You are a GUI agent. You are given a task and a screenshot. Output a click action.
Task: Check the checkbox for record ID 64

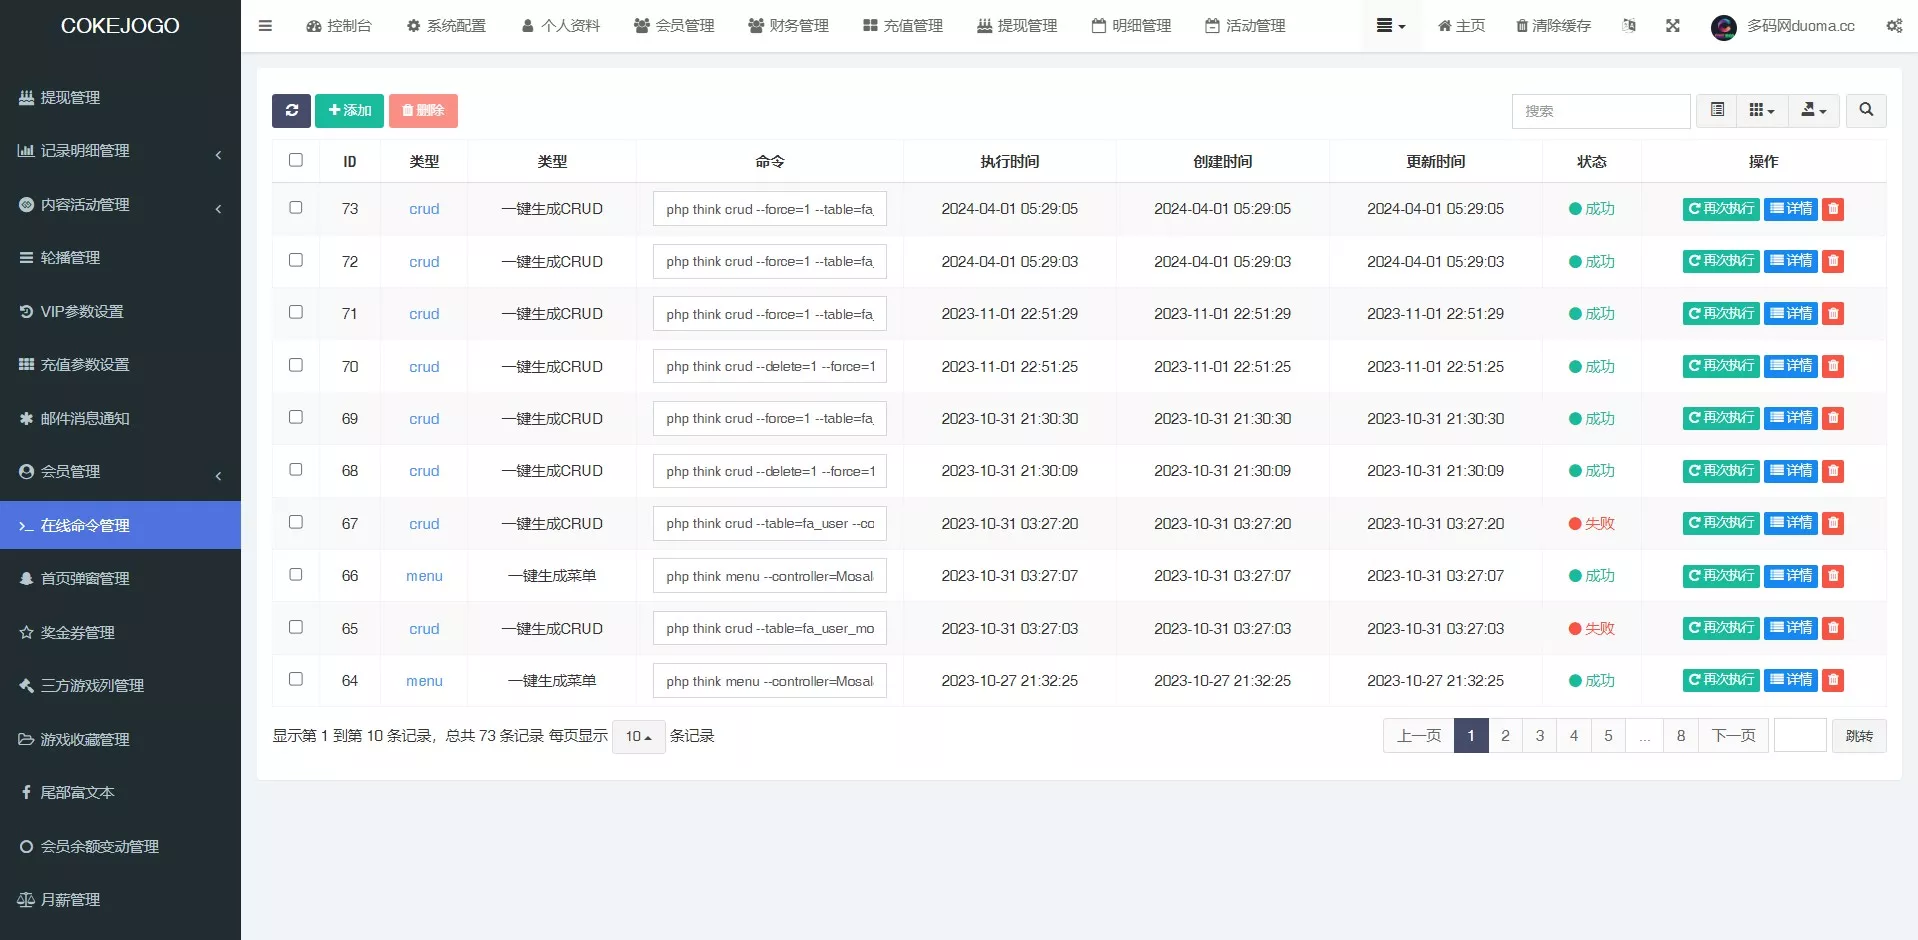click(295, 679)
